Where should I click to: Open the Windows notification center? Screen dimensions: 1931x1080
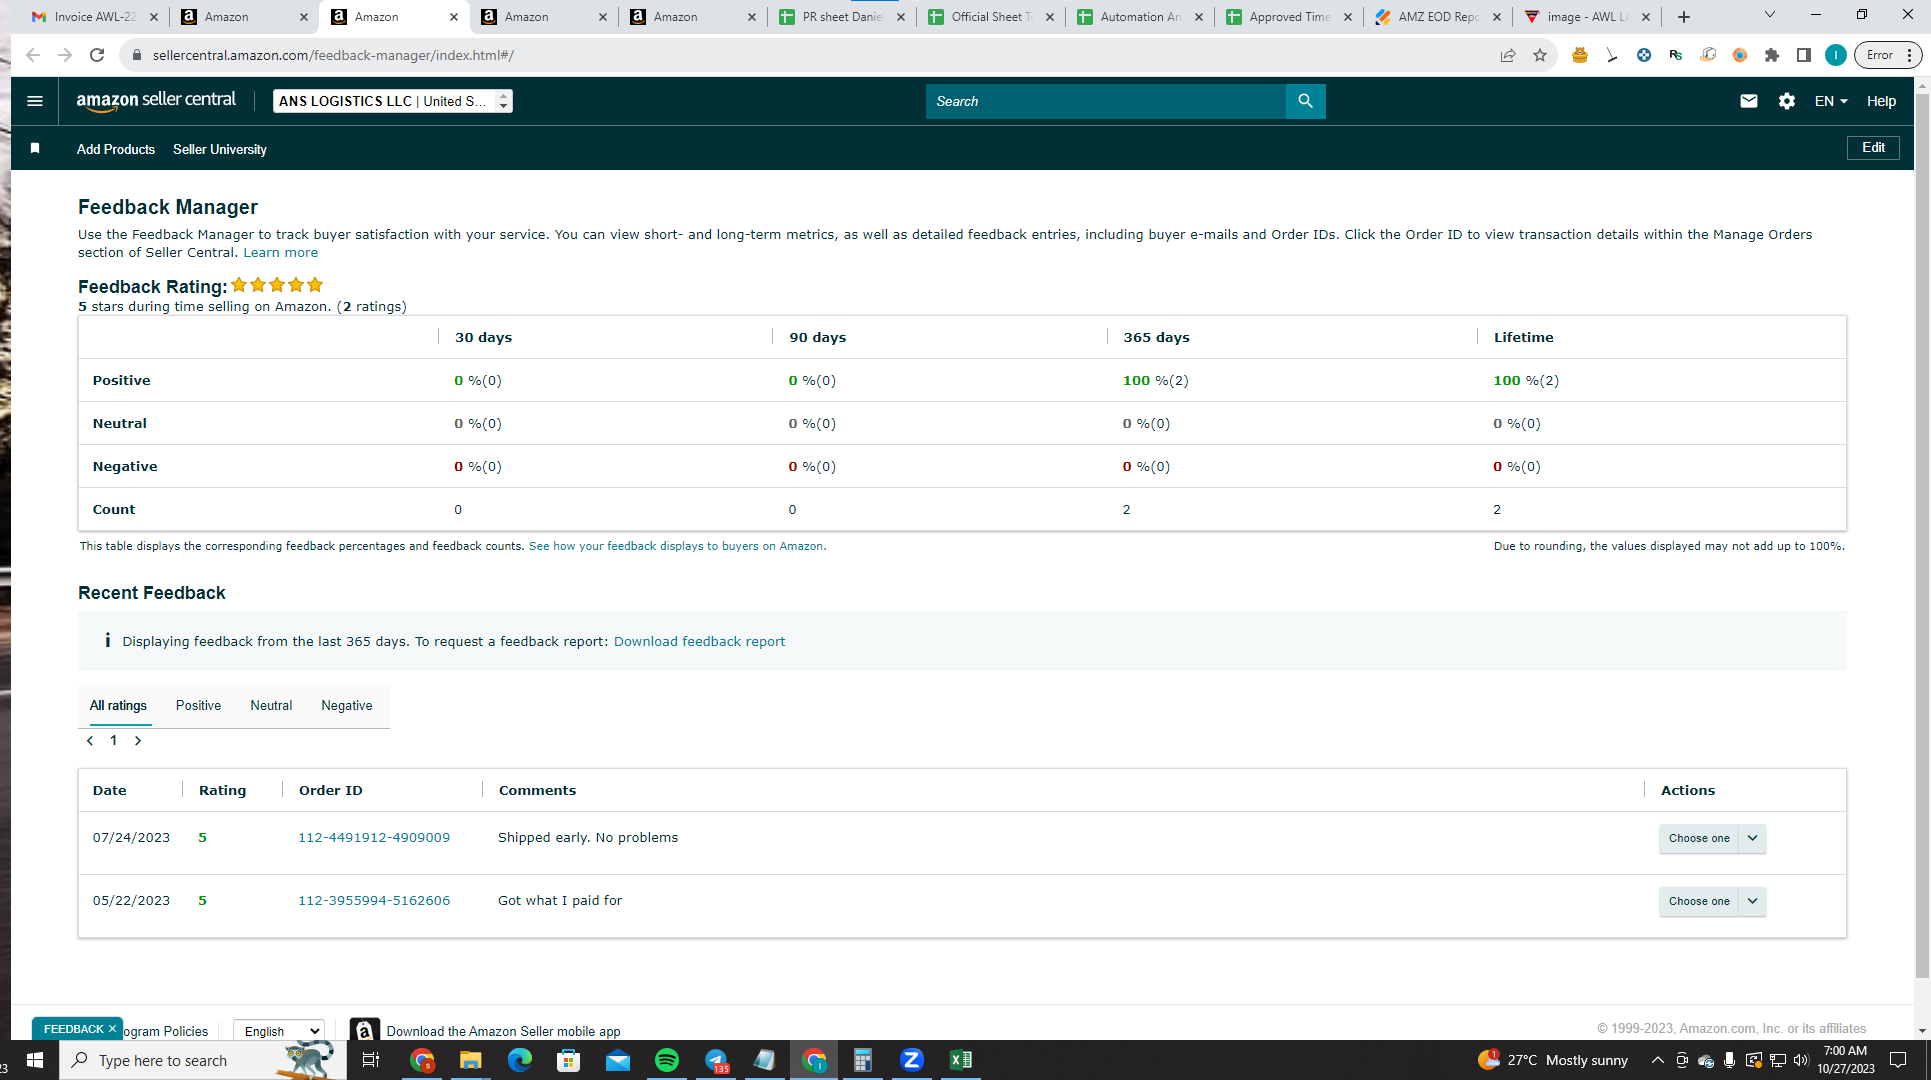pyautogui.click(x=1898, y=1060)
